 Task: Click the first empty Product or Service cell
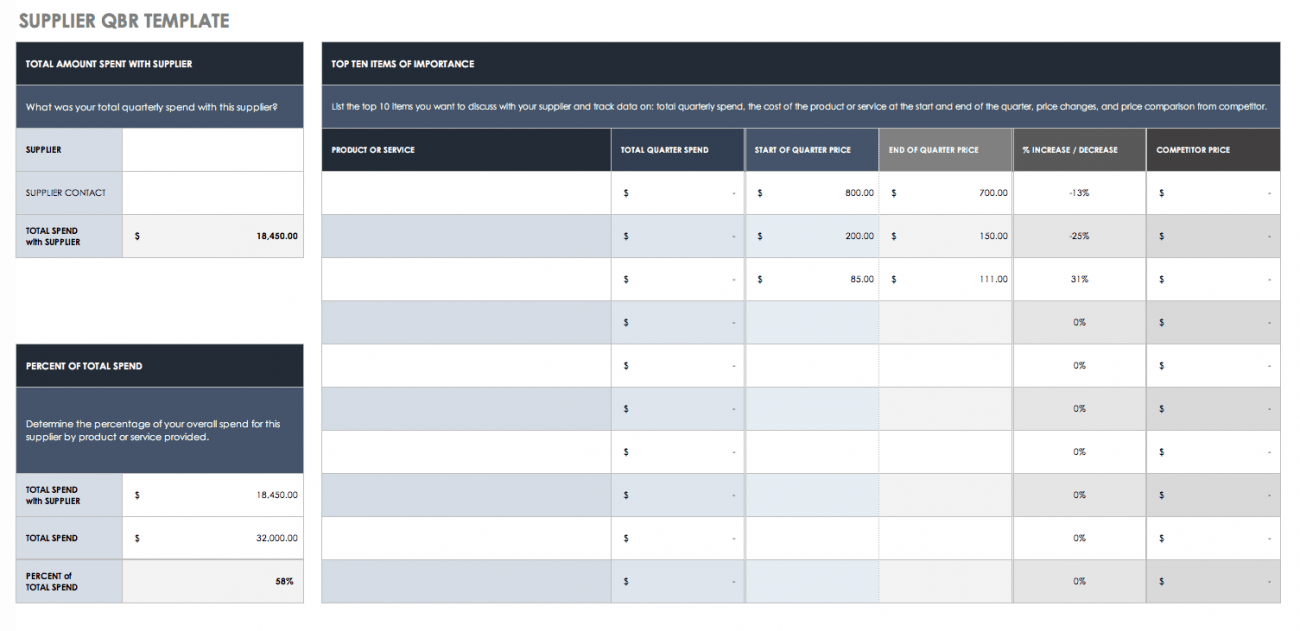point(466,193)
